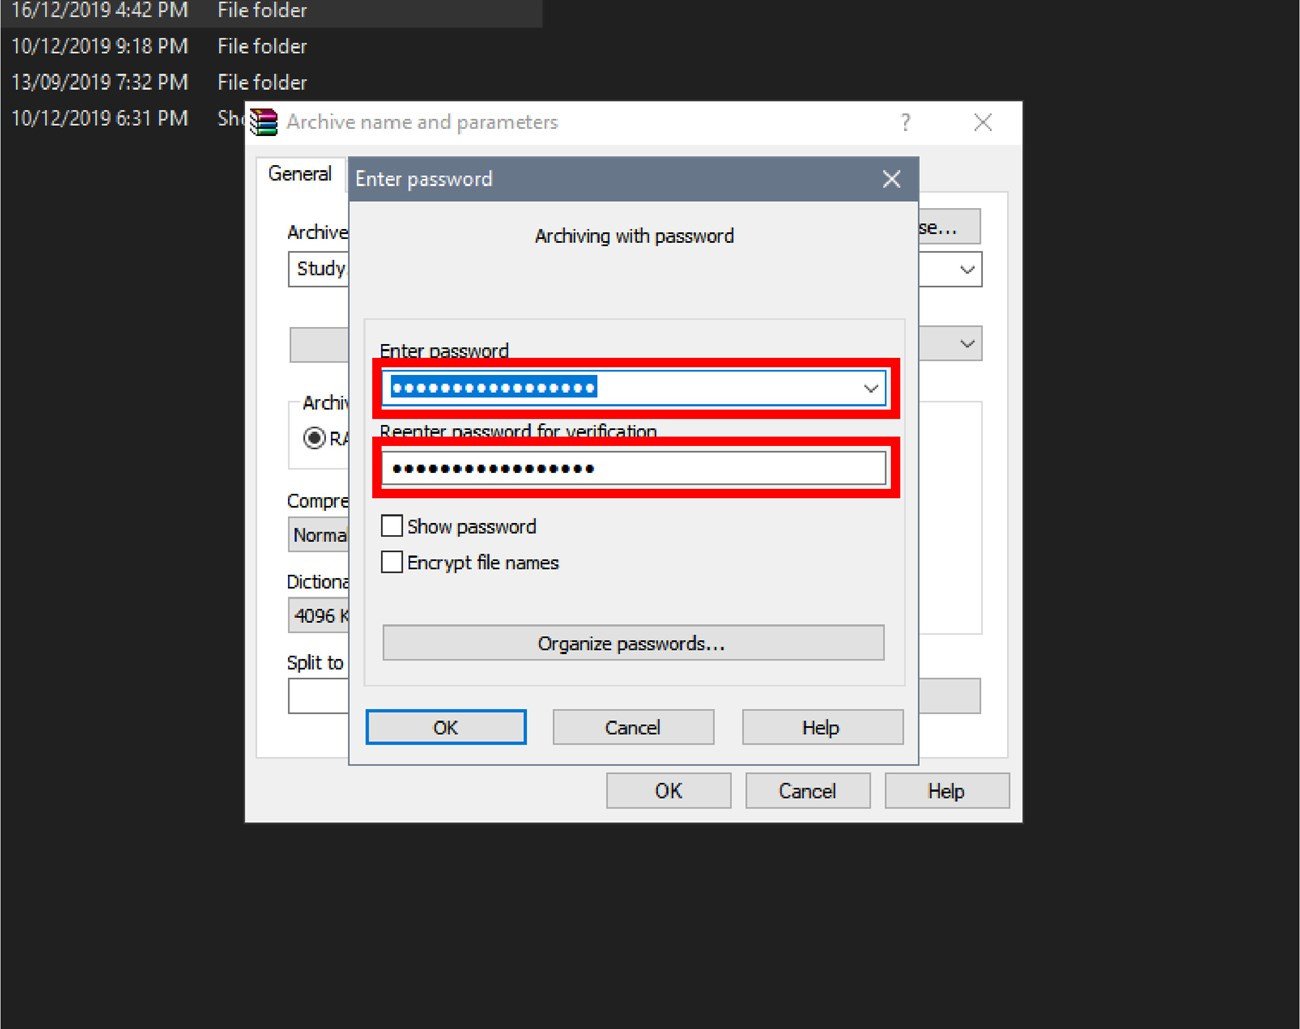Open the update mode dropdown
Viewport: 1300px width, 1029px height.
(x=966, y=343)
